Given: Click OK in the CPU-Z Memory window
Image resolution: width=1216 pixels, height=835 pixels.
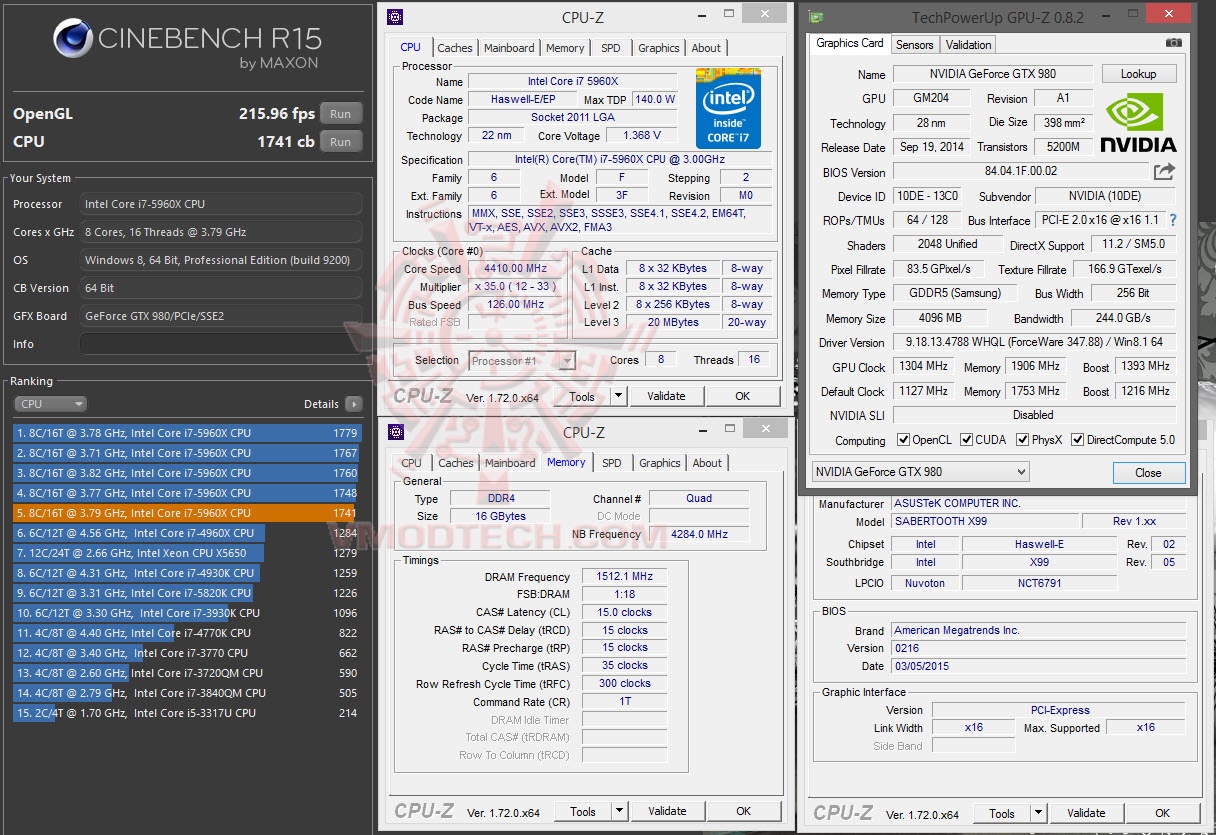Looking at the screenshot, I should 743,811.
